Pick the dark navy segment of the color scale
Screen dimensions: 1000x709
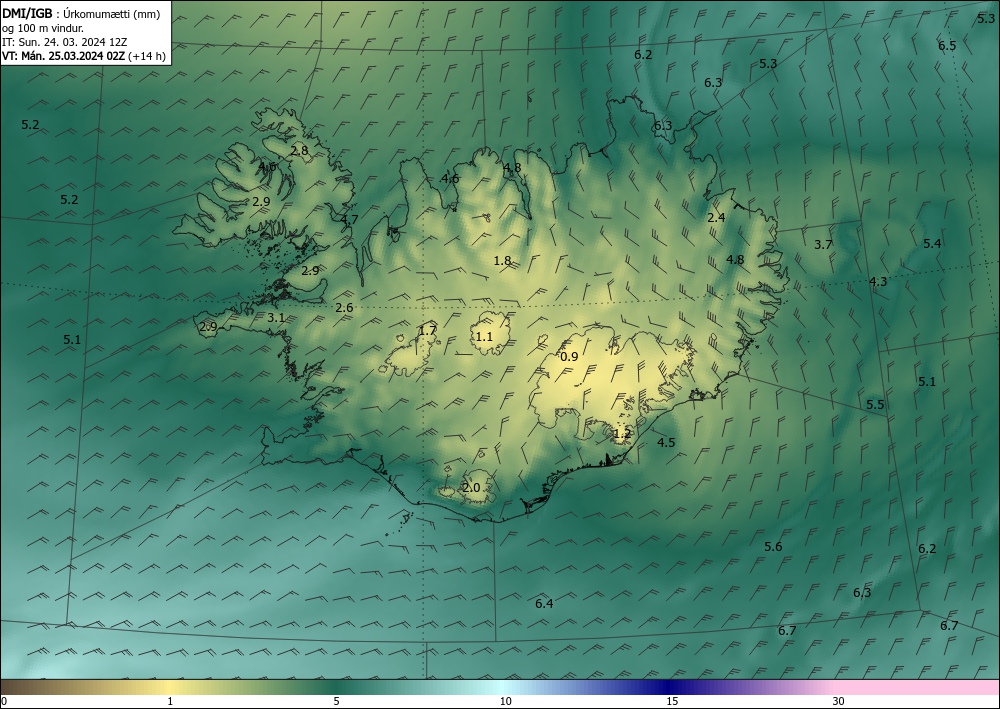click(x=670, y=687)
